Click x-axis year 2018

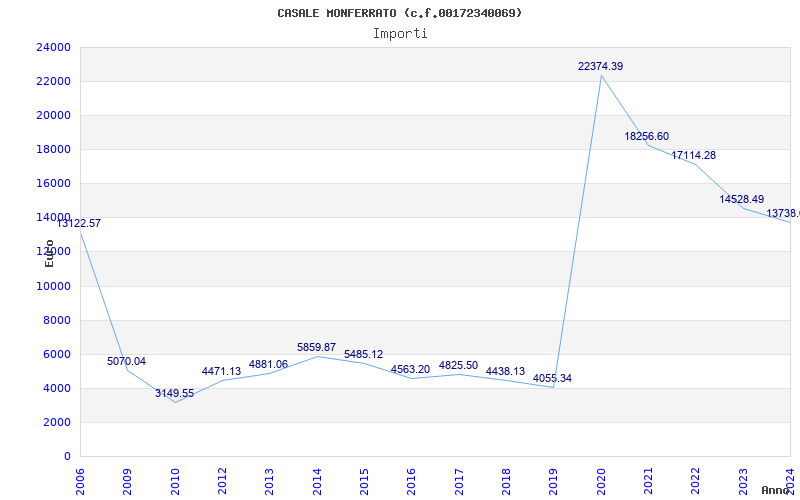pyautogui.click(x=506, y=481)
